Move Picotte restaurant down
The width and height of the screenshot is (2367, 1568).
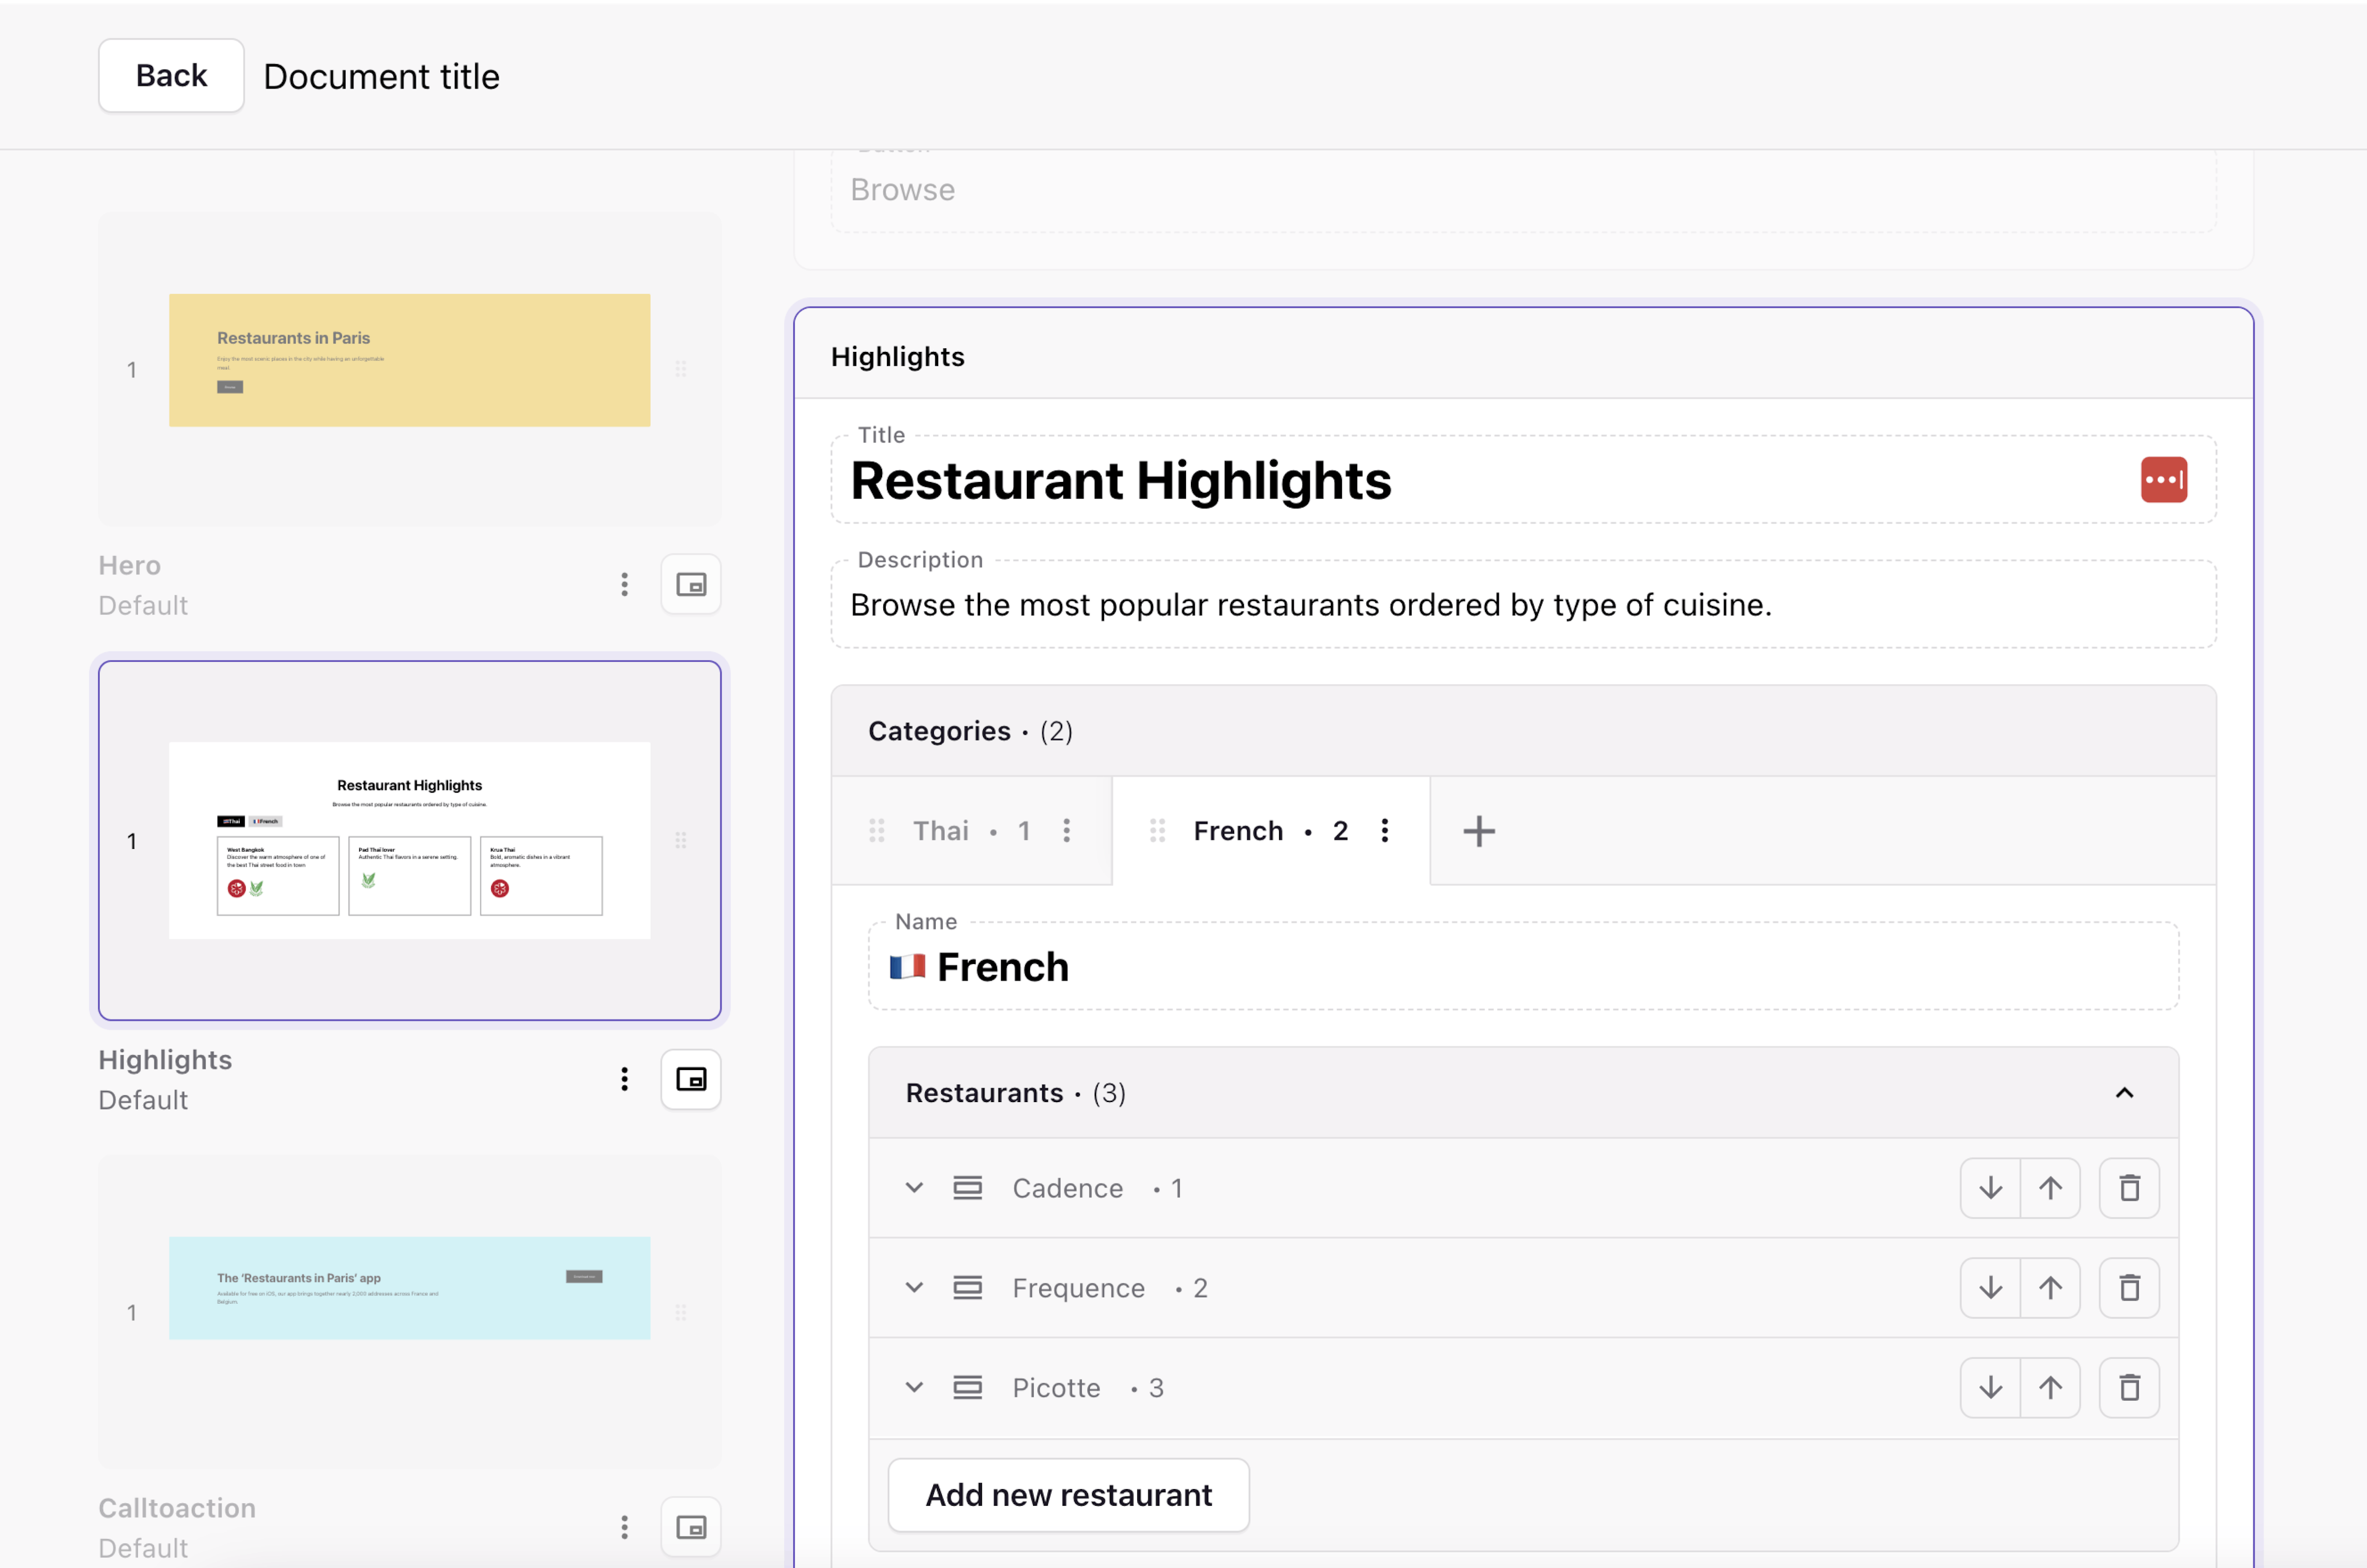click(1990, 1388)
